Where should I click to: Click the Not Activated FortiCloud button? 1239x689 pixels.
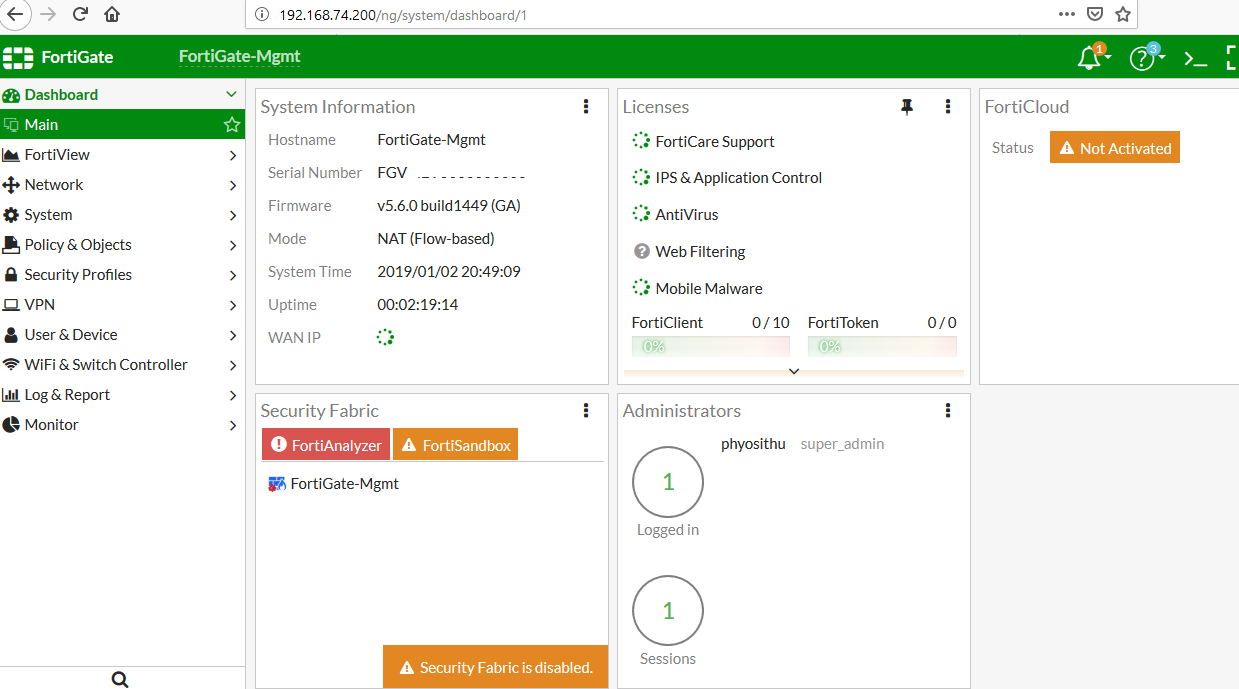click(1114, 147)
